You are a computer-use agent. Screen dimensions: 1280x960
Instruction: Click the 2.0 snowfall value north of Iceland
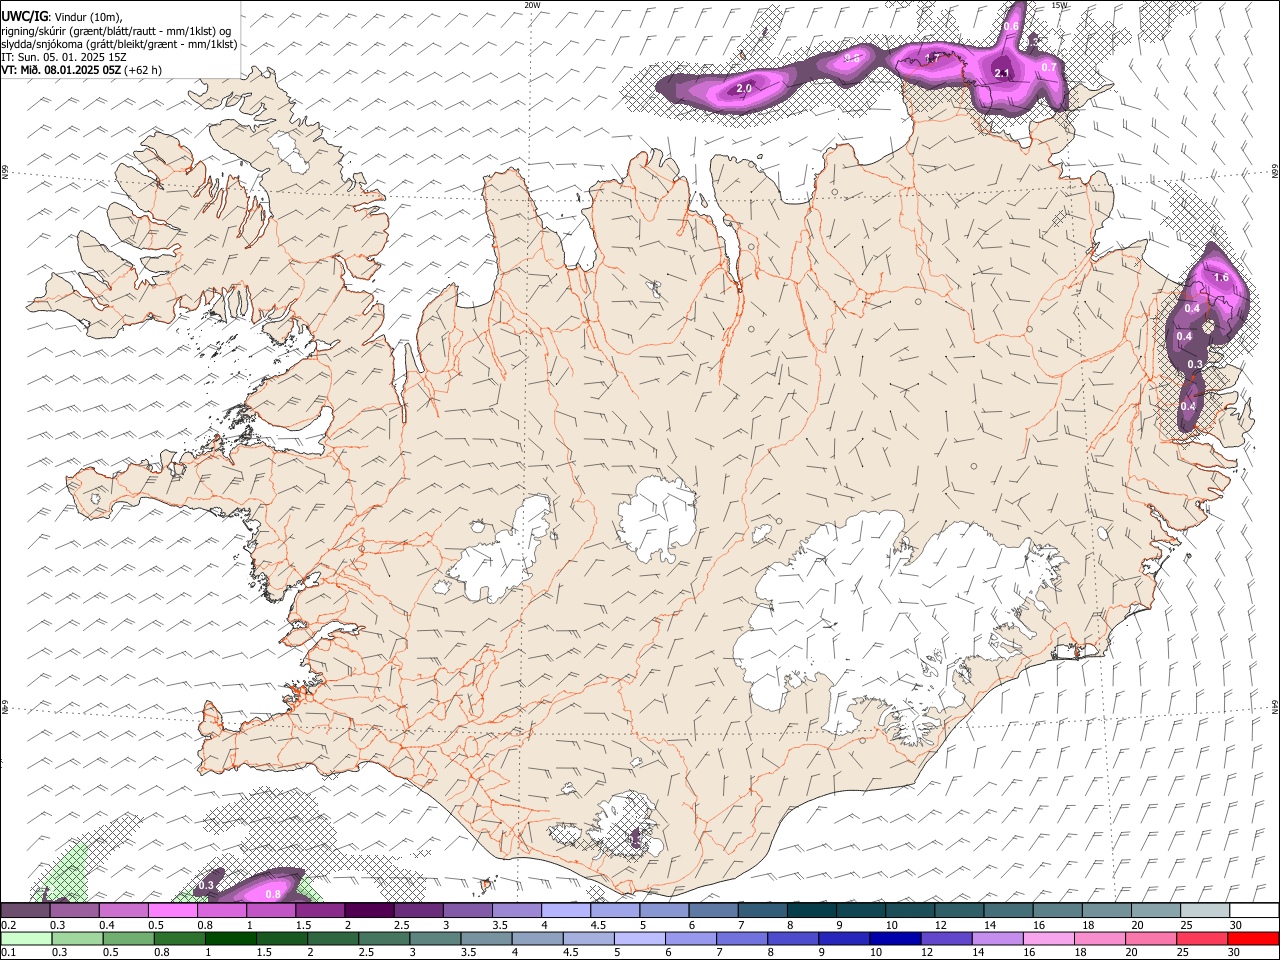(744, 89)
